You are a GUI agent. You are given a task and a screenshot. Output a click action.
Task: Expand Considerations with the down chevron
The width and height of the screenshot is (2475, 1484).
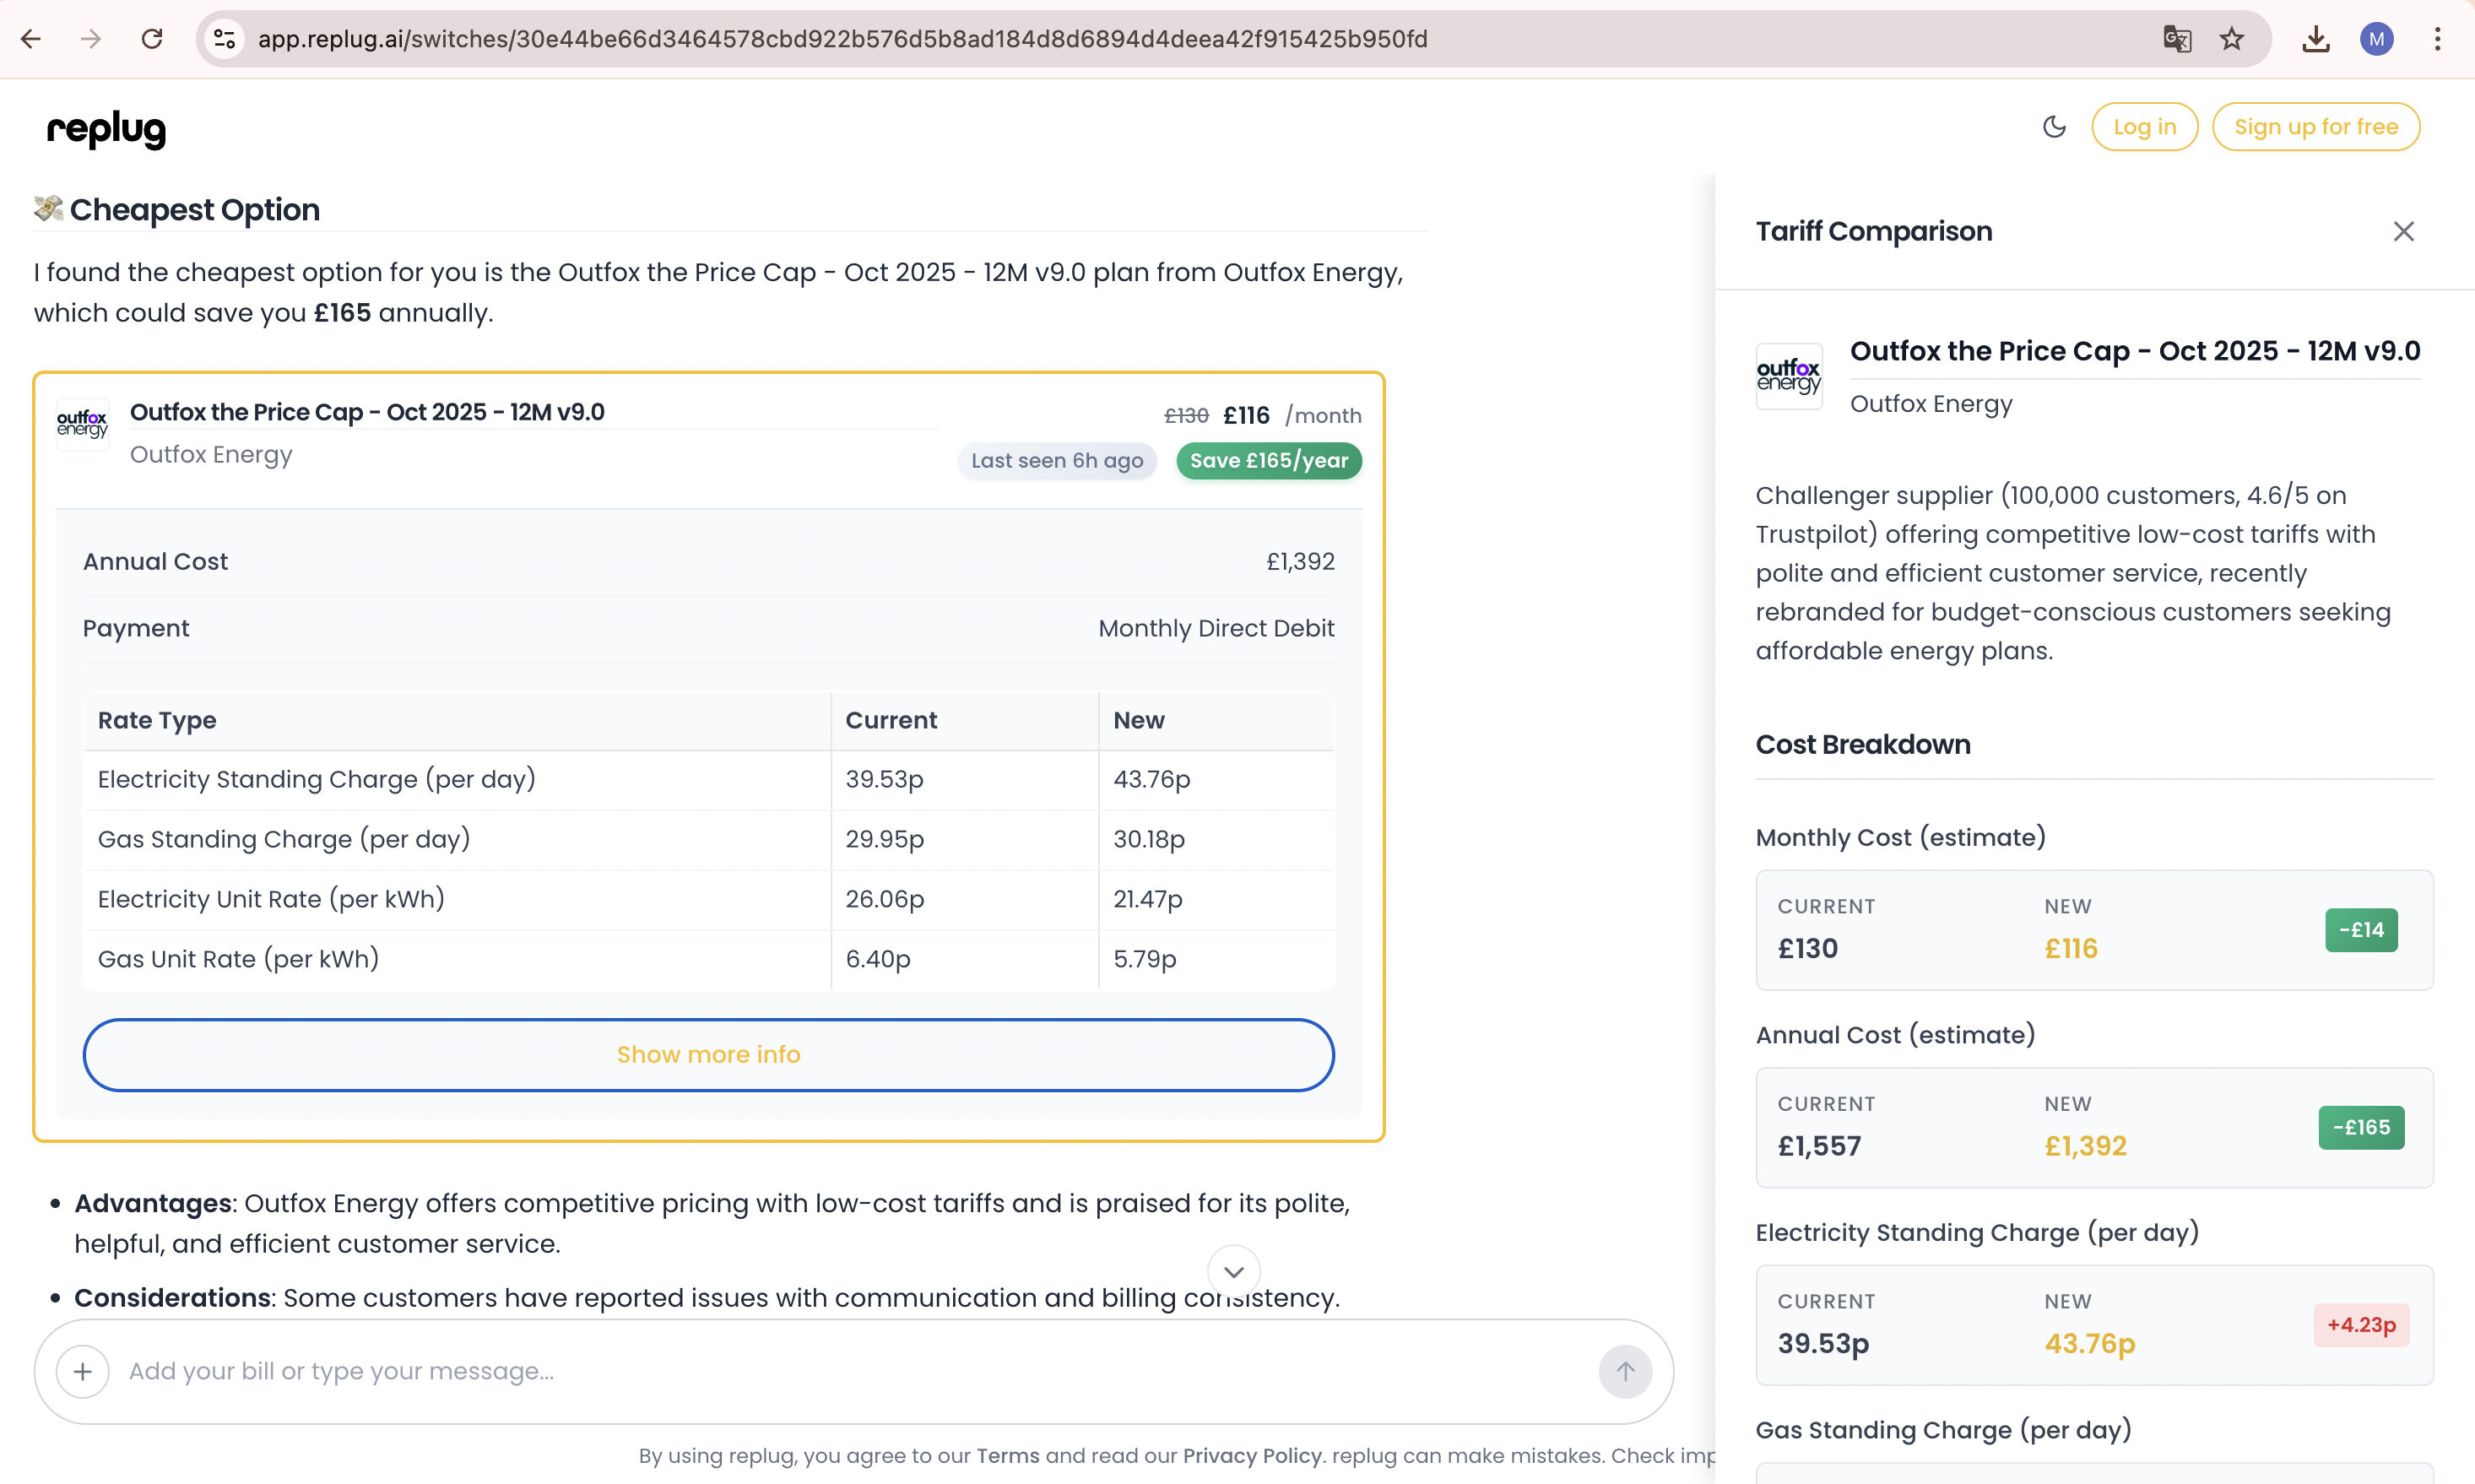(x=1234, y=1271)
